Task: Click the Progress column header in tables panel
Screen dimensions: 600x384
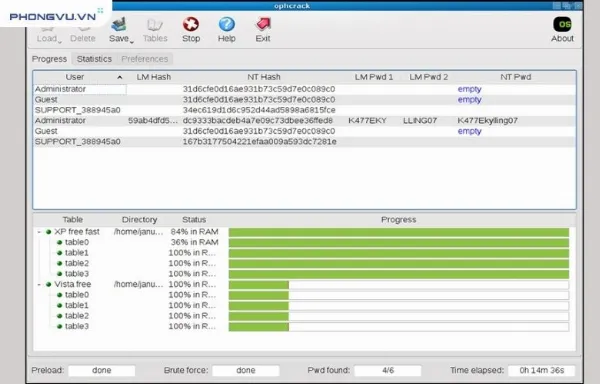Action: [398, 220]
